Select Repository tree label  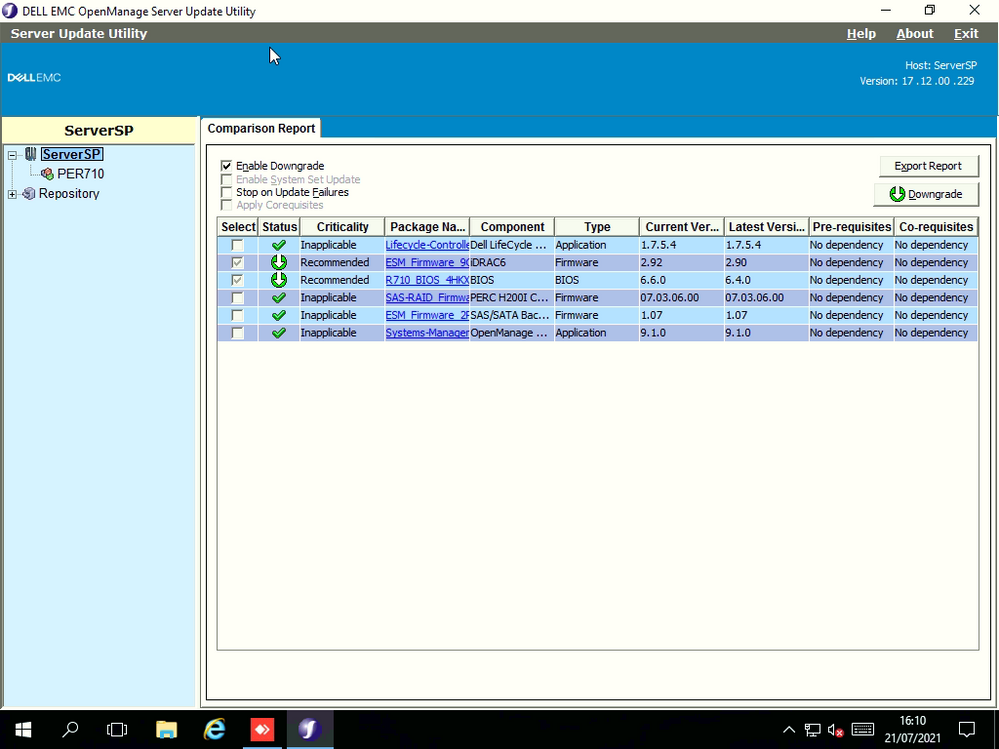point(69,194)
